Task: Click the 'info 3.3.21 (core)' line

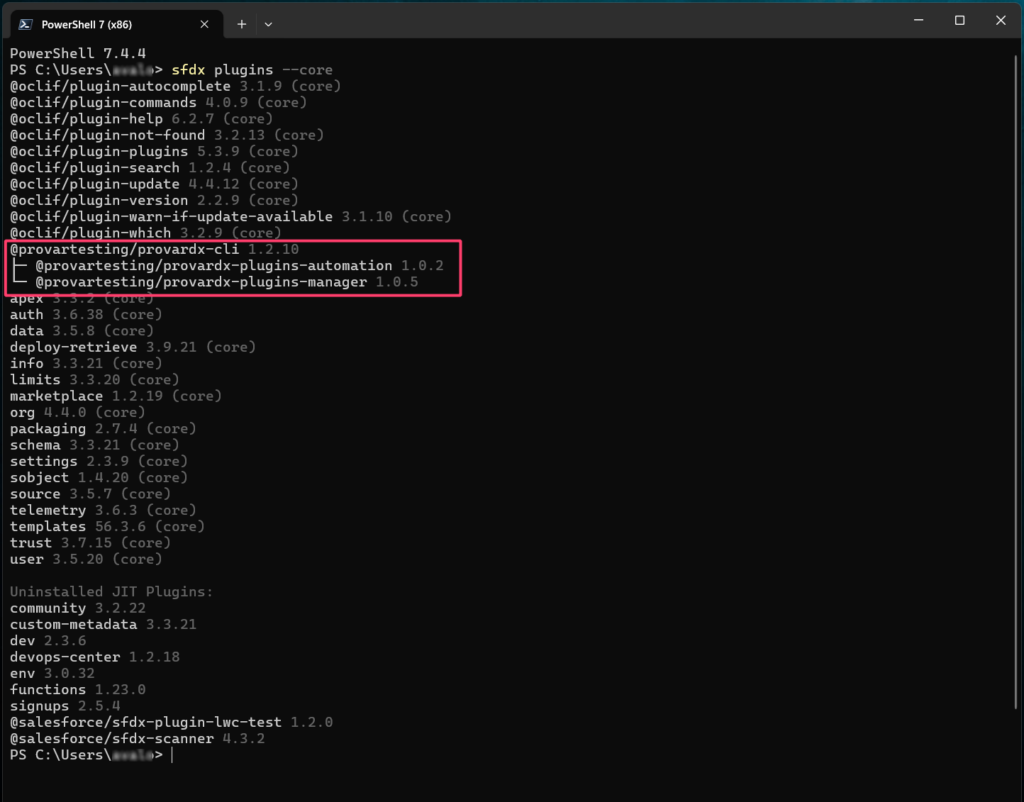Action: coord(86,364)
